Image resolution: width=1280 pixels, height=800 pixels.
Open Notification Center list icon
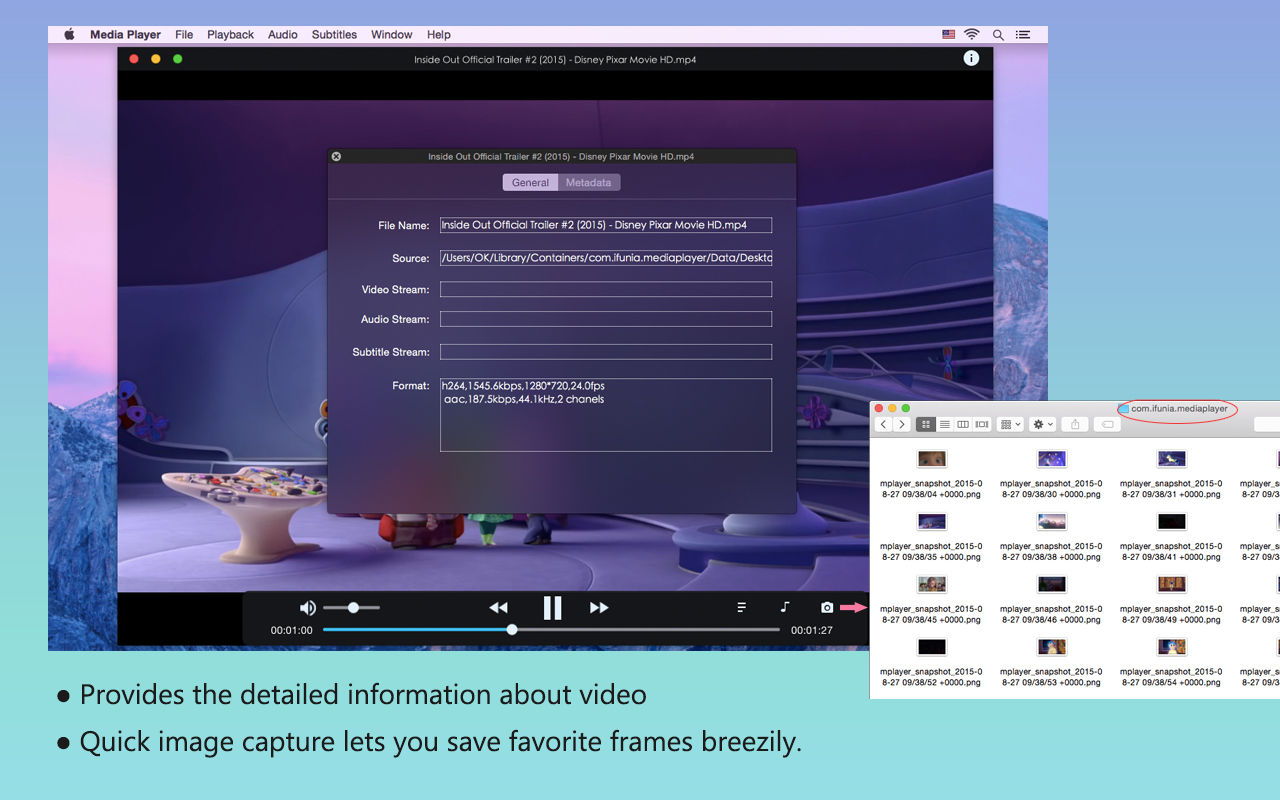pos(1023,34)
